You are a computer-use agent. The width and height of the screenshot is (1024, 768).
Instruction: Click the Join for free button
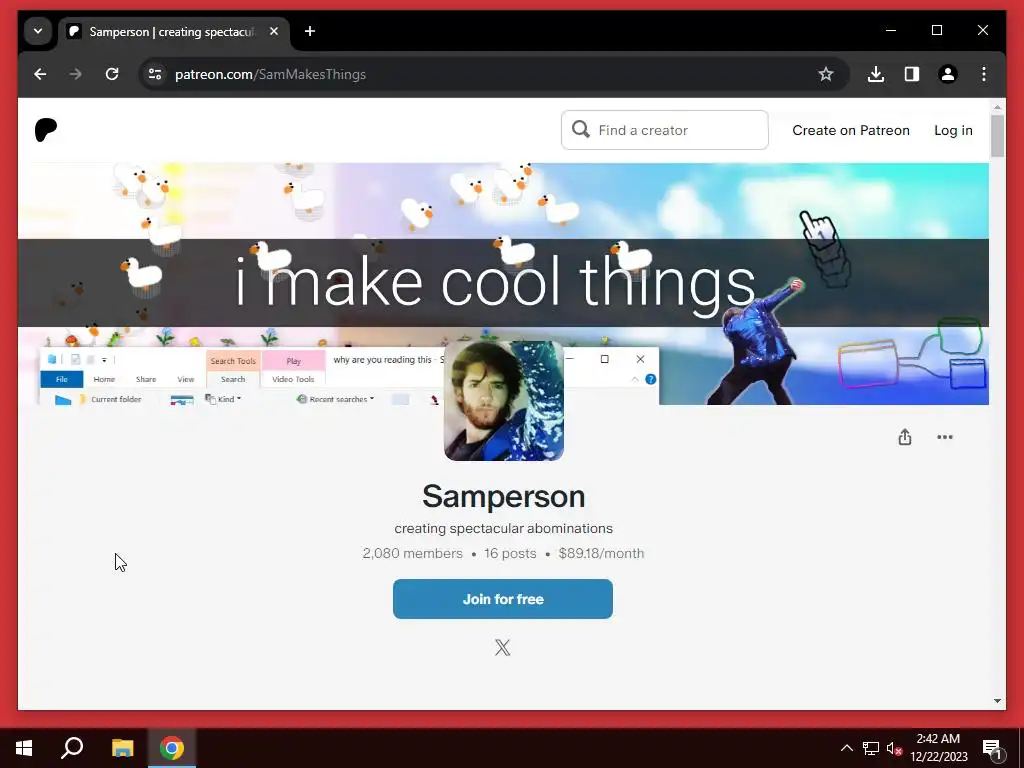[x=503, y=599]
